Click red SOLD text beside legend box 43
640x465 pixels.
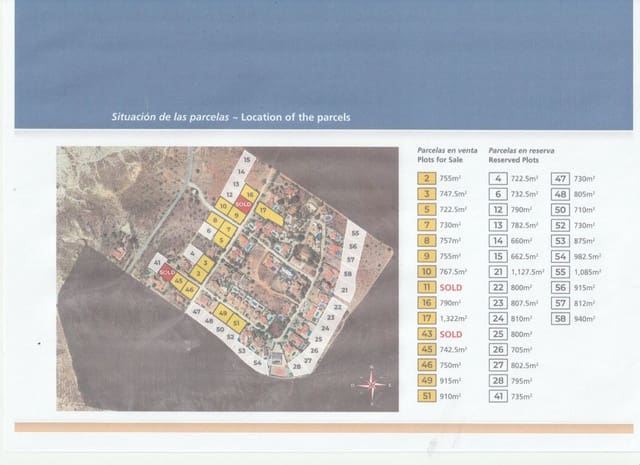tap(451, 334)
